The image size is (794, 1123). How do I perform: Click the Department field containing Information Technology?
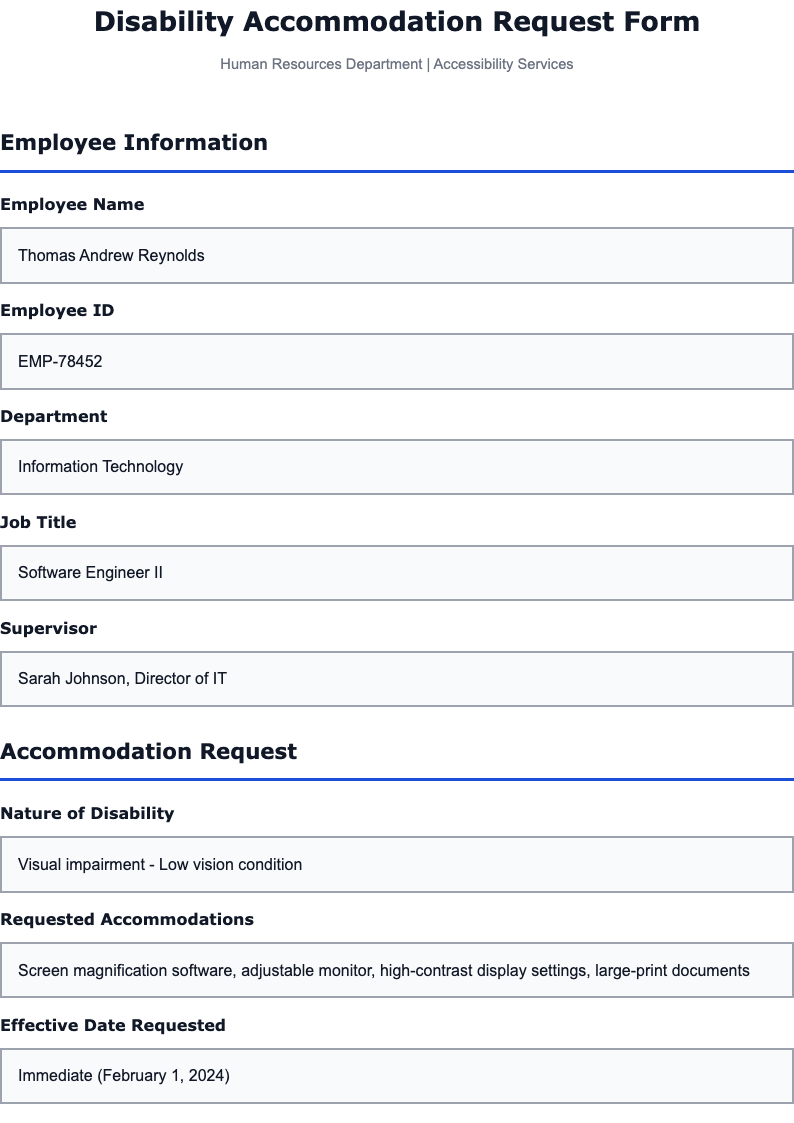pos(397,467)
